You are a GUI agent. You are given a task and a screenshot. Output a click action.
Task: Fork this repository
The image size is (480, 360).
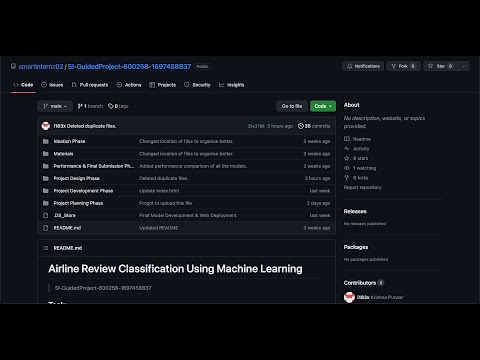click(403, 66)
